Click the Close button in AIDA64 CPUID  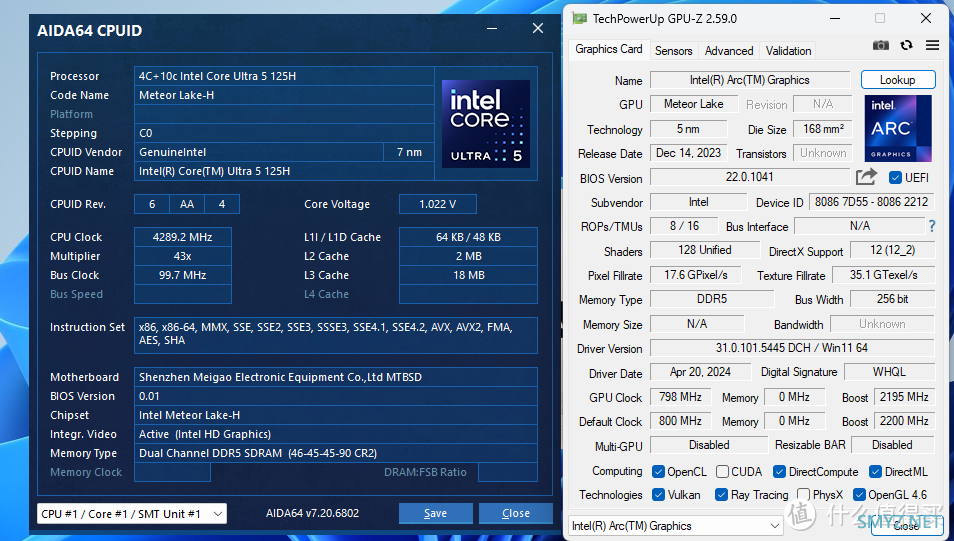[x=516, y=514]
